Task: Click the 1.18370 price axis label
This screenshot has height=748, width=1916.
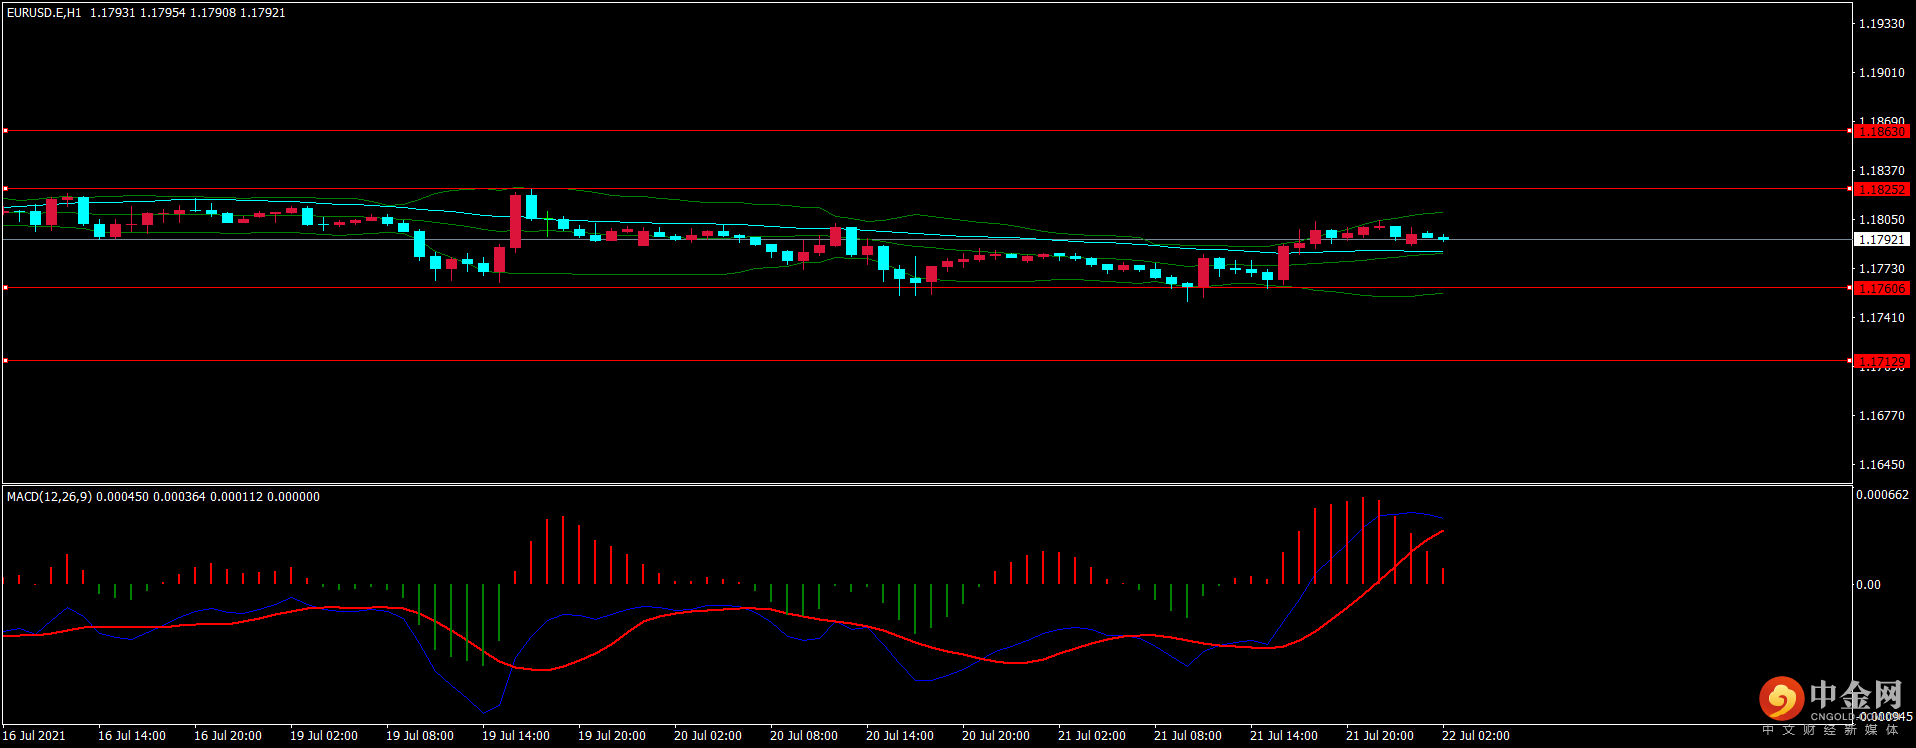Action: tap(1881, 171)
